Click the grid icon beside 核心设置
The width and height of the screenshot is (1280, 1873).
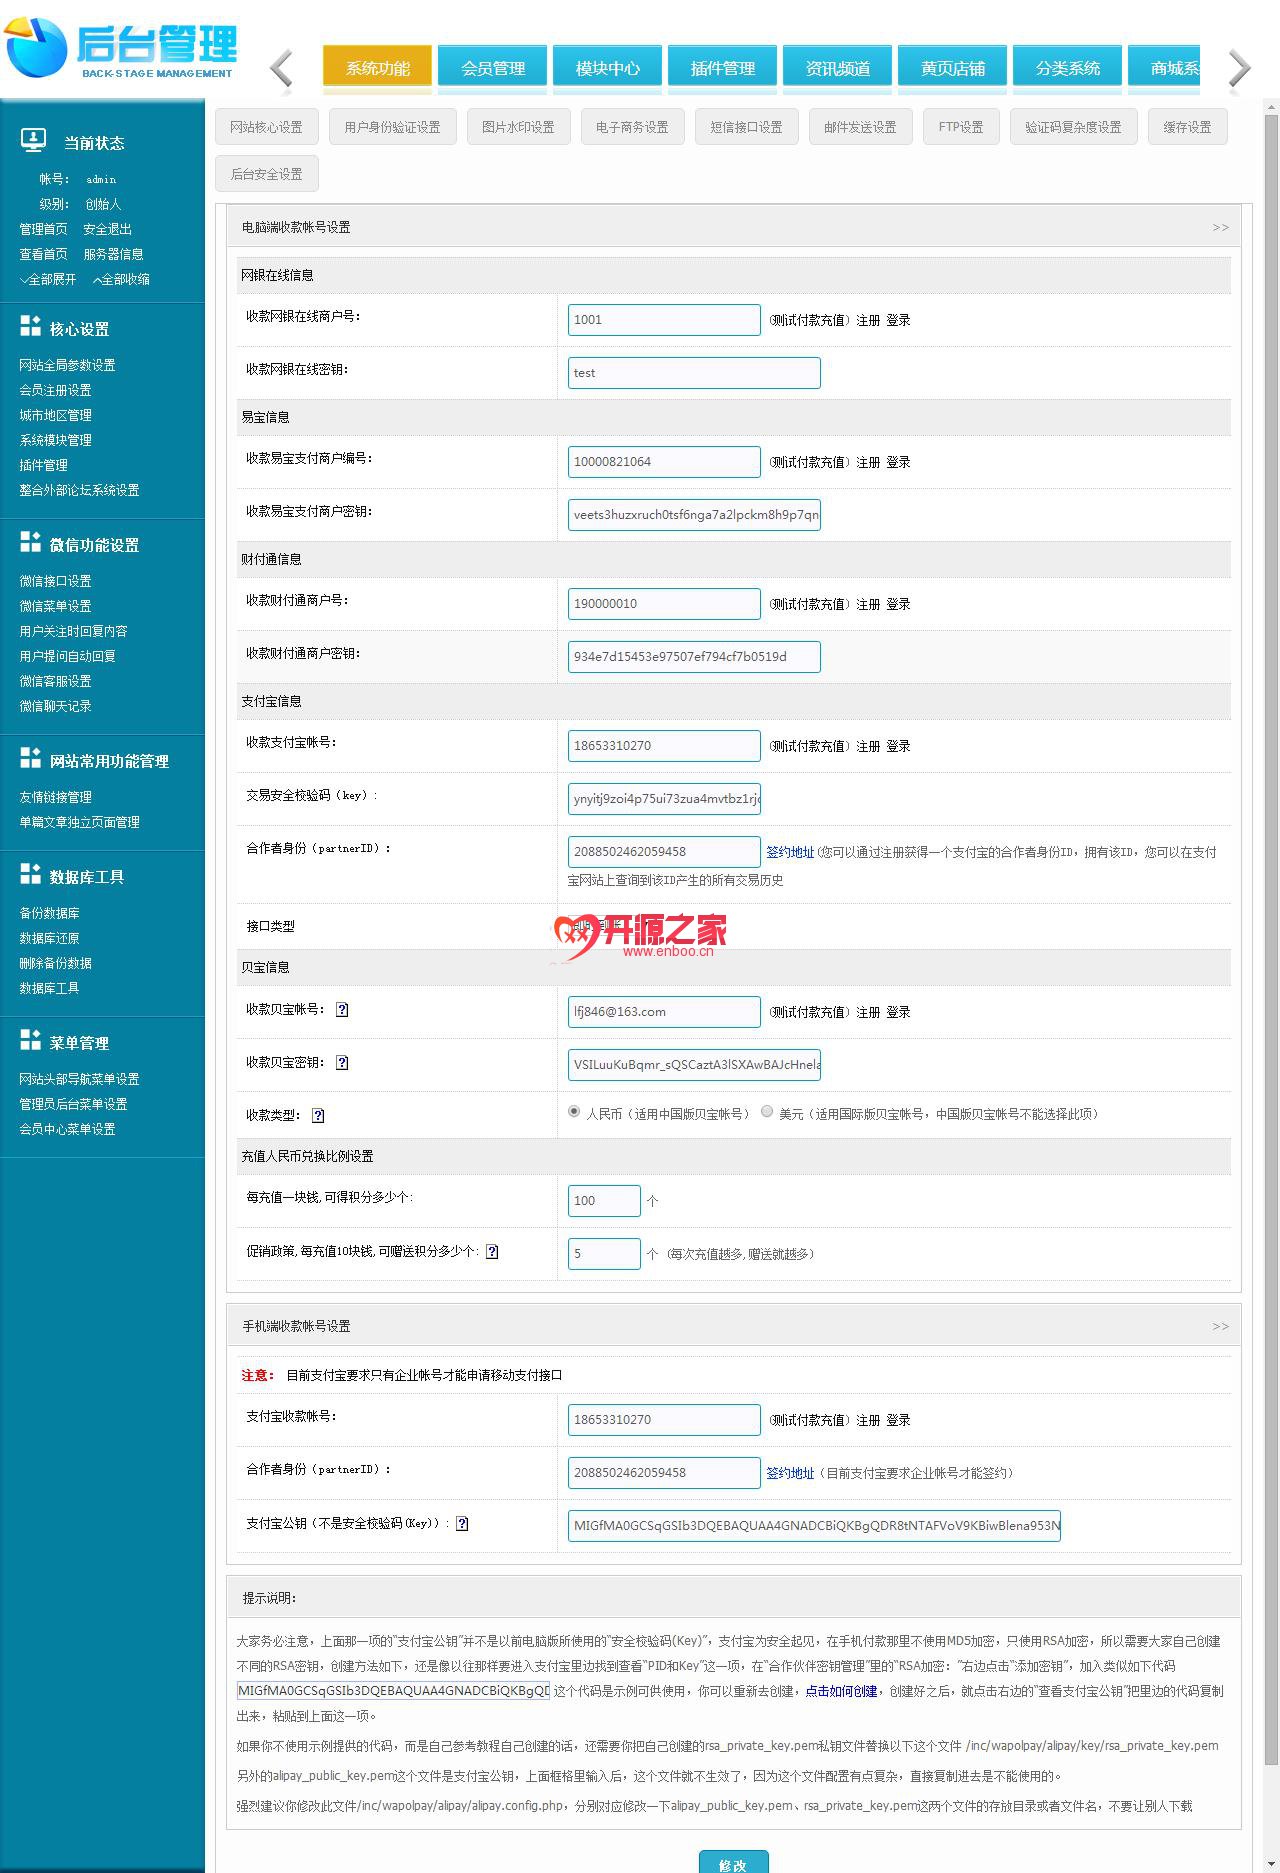coord(31,326)
